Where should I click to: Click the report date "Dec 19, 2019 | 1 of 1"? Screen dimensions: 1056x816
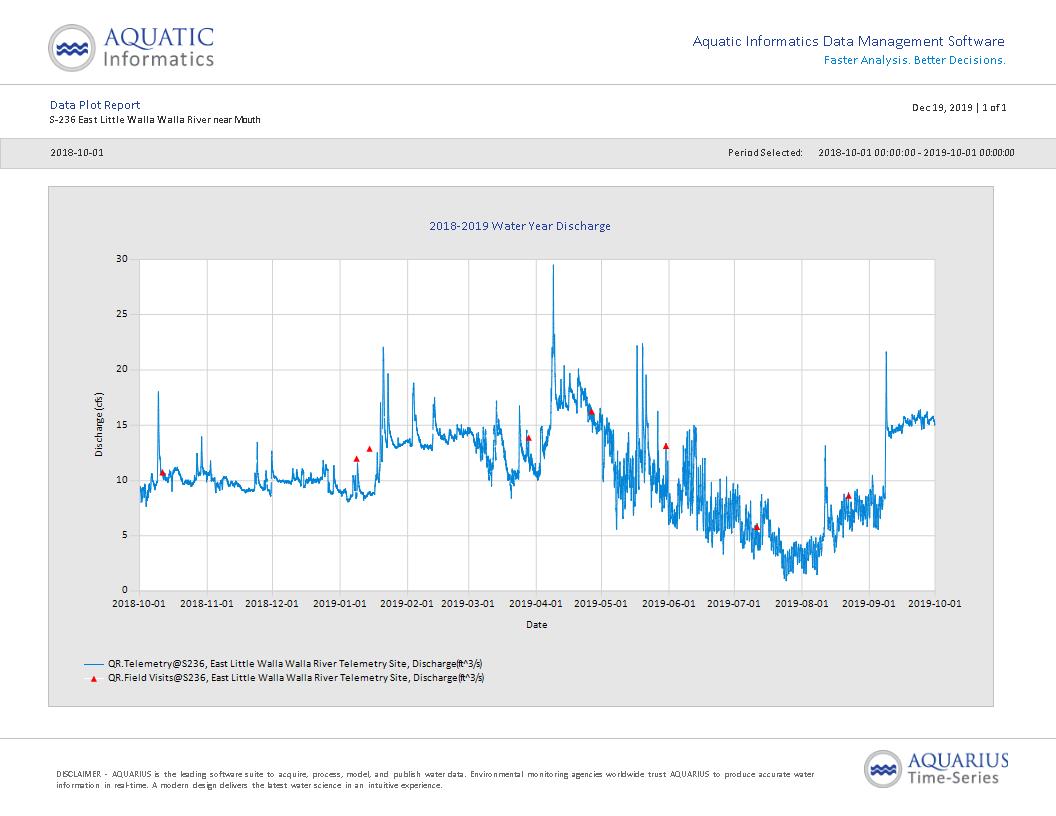pos(959,108)
